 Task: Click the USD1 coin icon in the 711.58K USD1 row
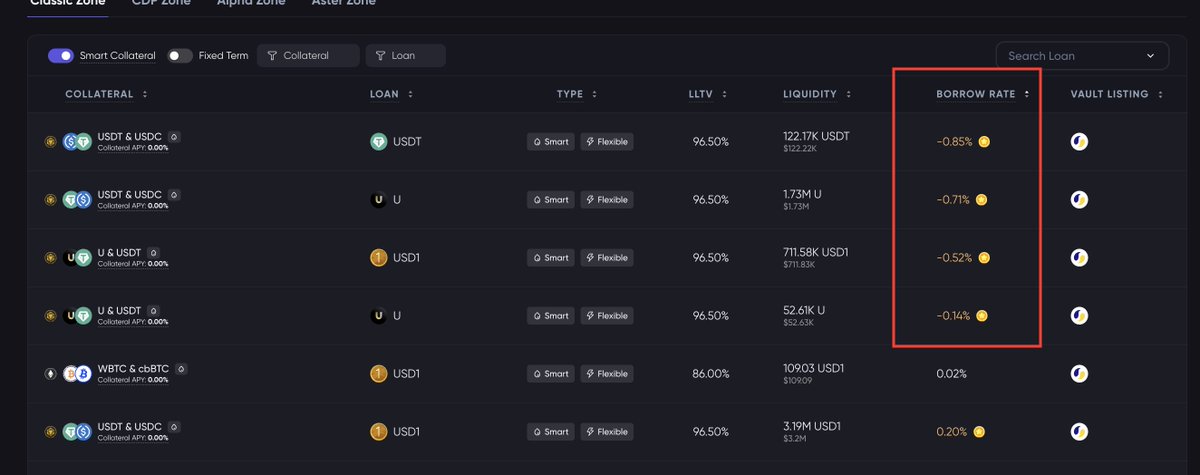[378, 258]
